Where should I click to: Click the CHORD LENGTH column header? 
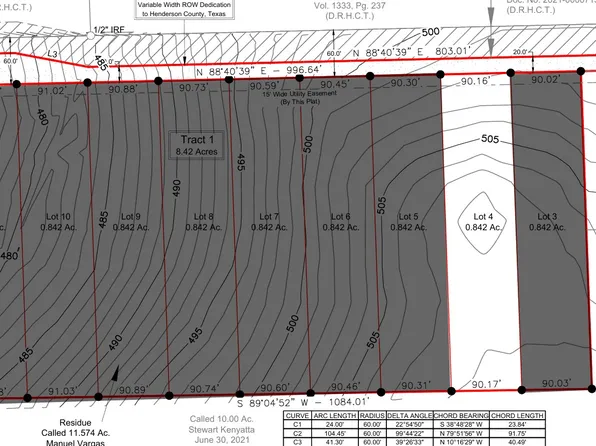coord(517,416)
